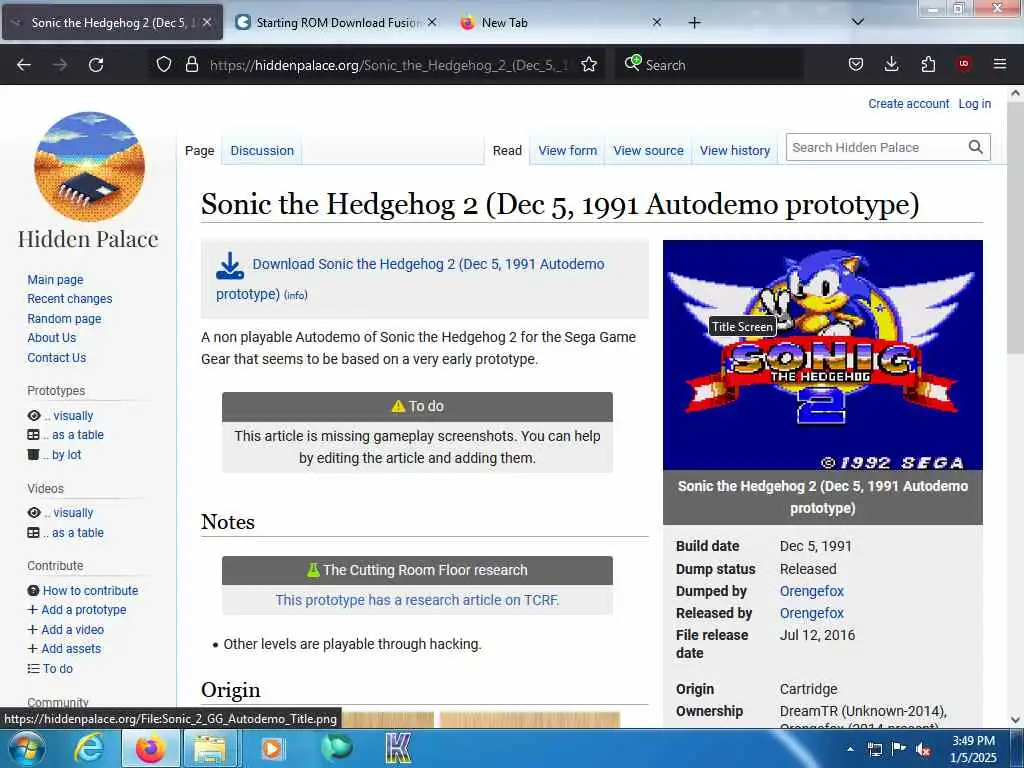The width and height of the screenshot is (1024, 768).
Task: Focus the Firefox Search box
Action: (710, 65)
